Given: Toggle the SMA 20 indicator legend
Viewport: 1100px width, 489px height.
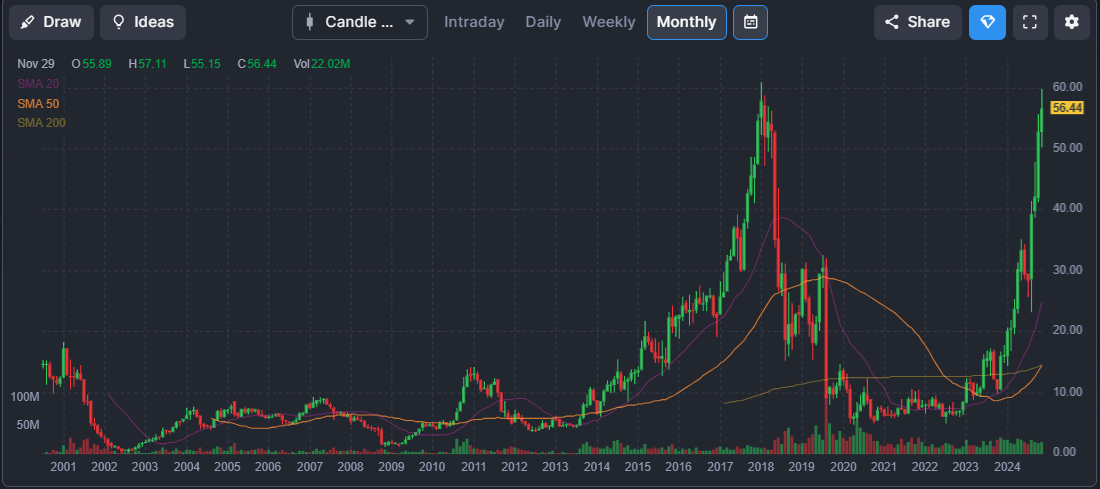Looking at the screenshot, I should [x=38, y=84].
